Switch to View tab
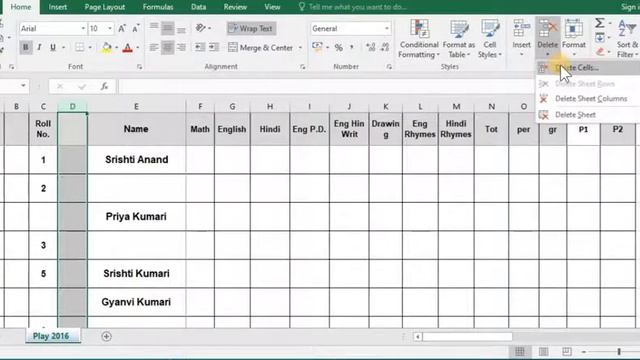Viewport: 640px width, 360px height. 272,7
